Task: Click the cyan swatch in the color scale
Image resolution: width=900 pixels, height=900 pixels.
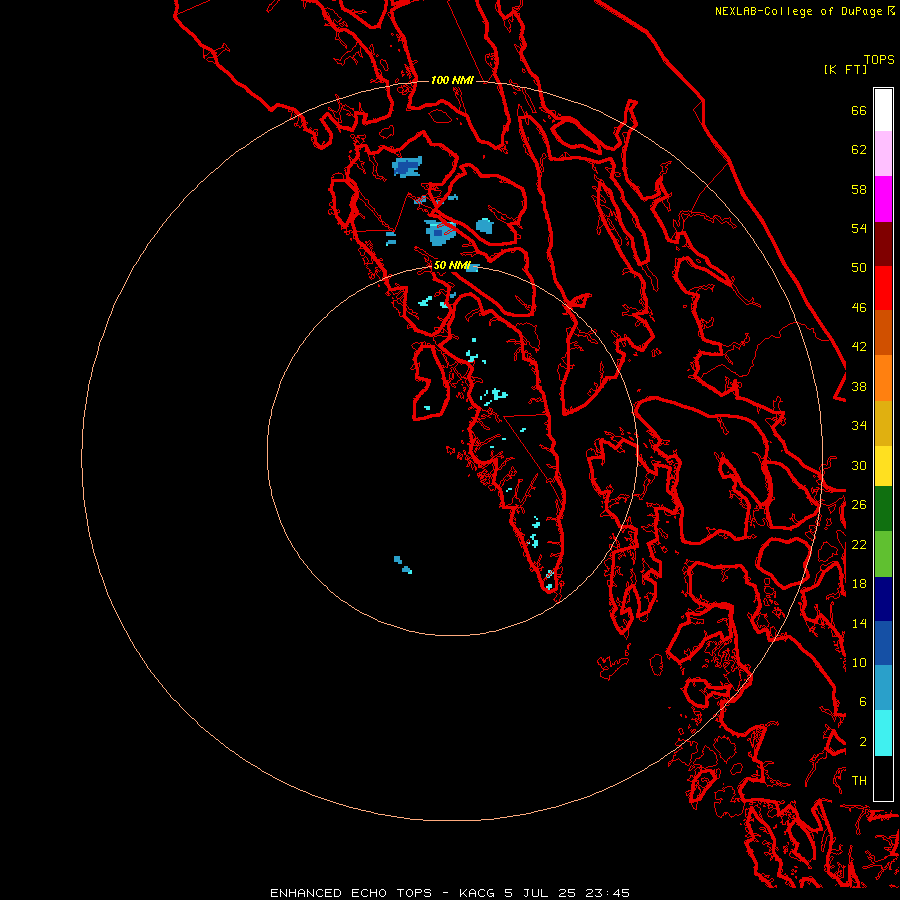Action: tap(883, 733)
